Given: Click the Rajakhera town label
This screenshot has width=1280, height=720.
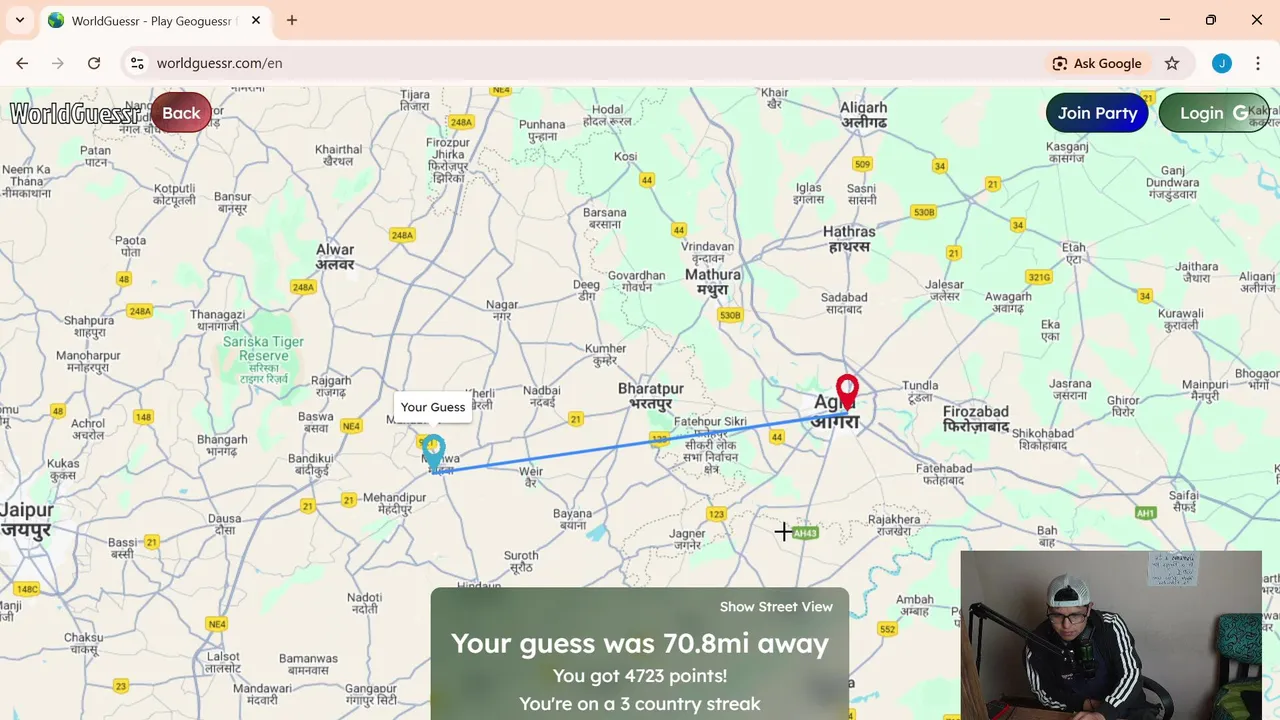Looking at the screenshot, I should pos(894,525).
